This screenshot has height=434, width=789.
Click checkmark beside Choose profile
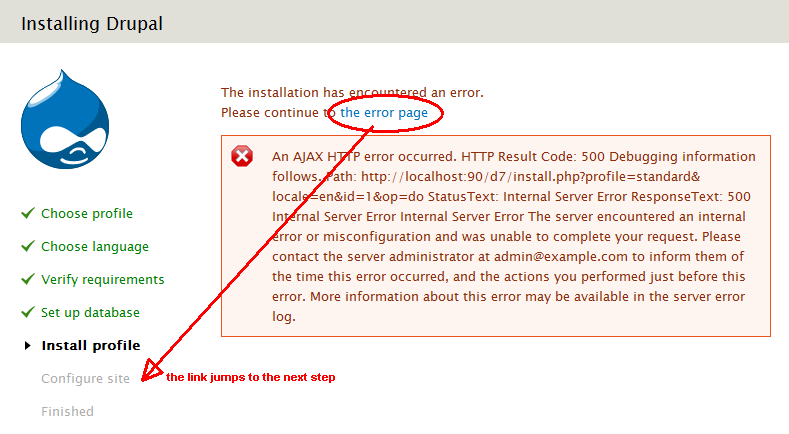(28, 213)
